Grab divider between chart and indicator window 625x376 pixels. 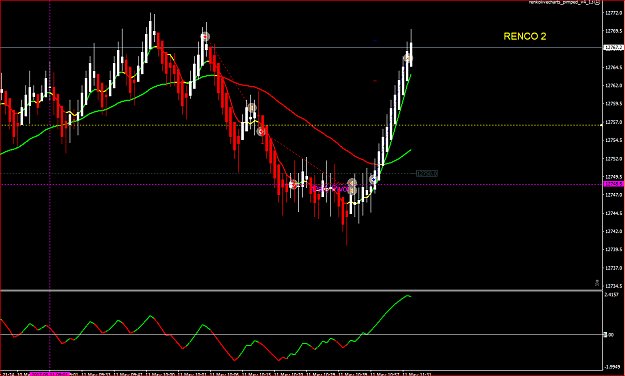tap(301, 290)
